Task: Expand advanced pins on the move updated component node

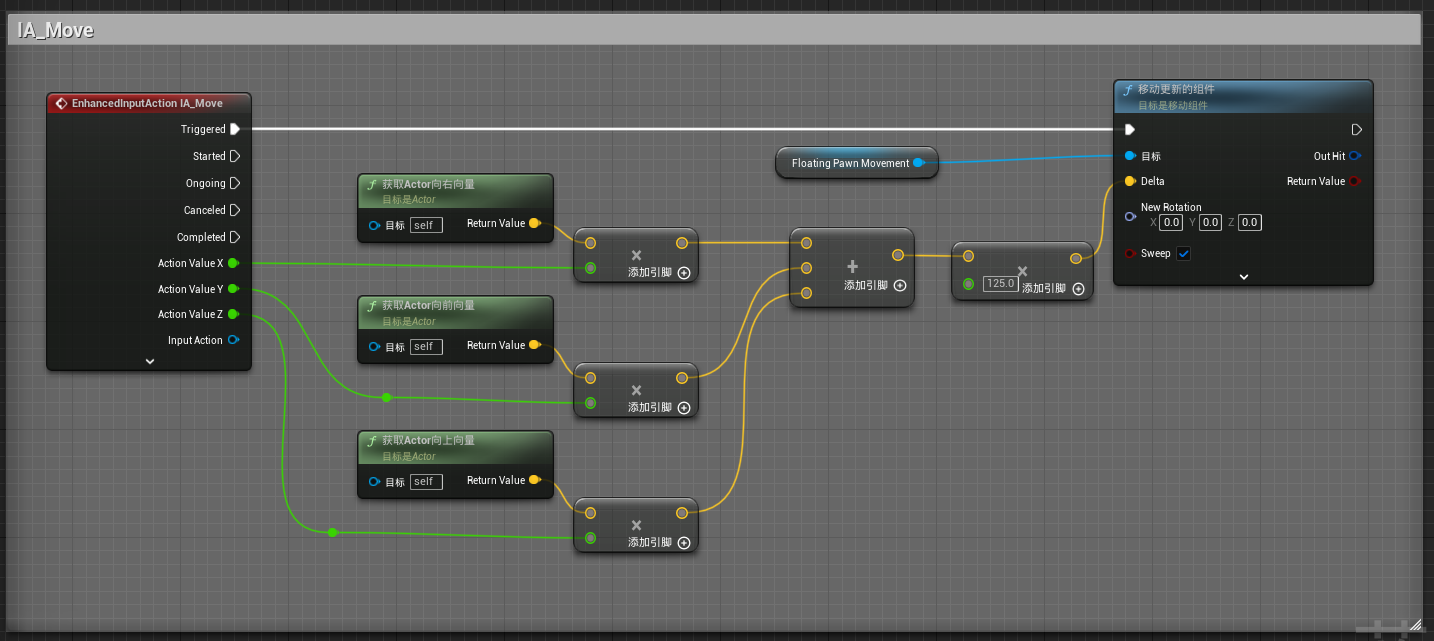Action: tap(1243, 277)
